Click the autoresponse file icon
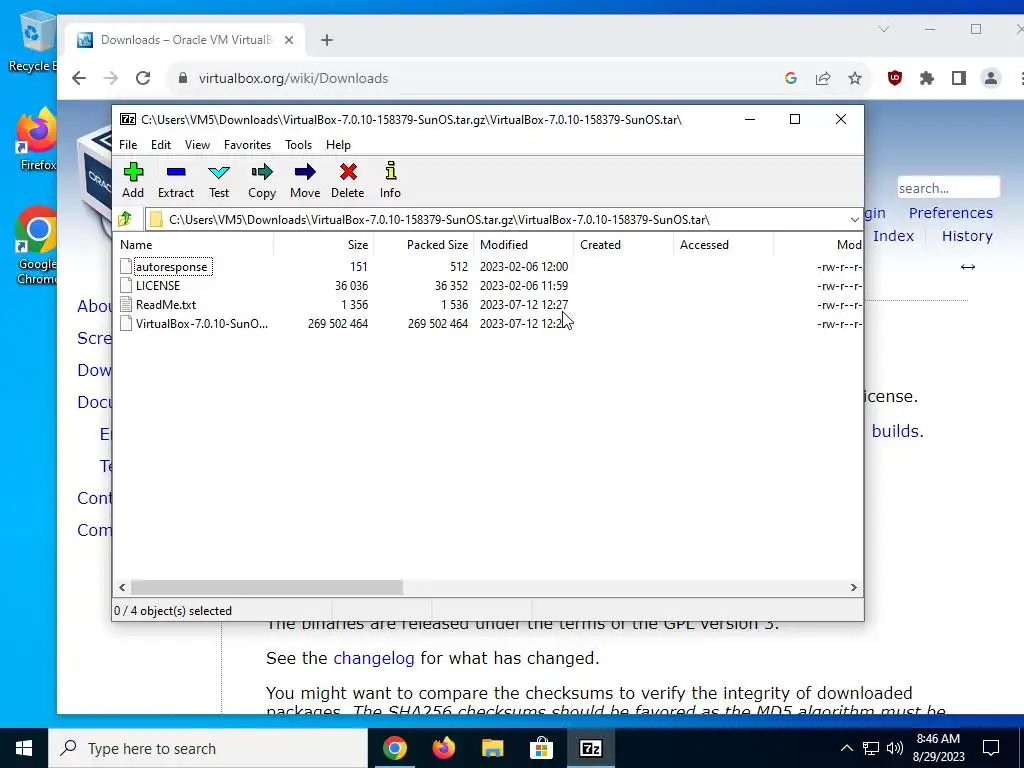The image size is (1024, 768). (126, 266)
